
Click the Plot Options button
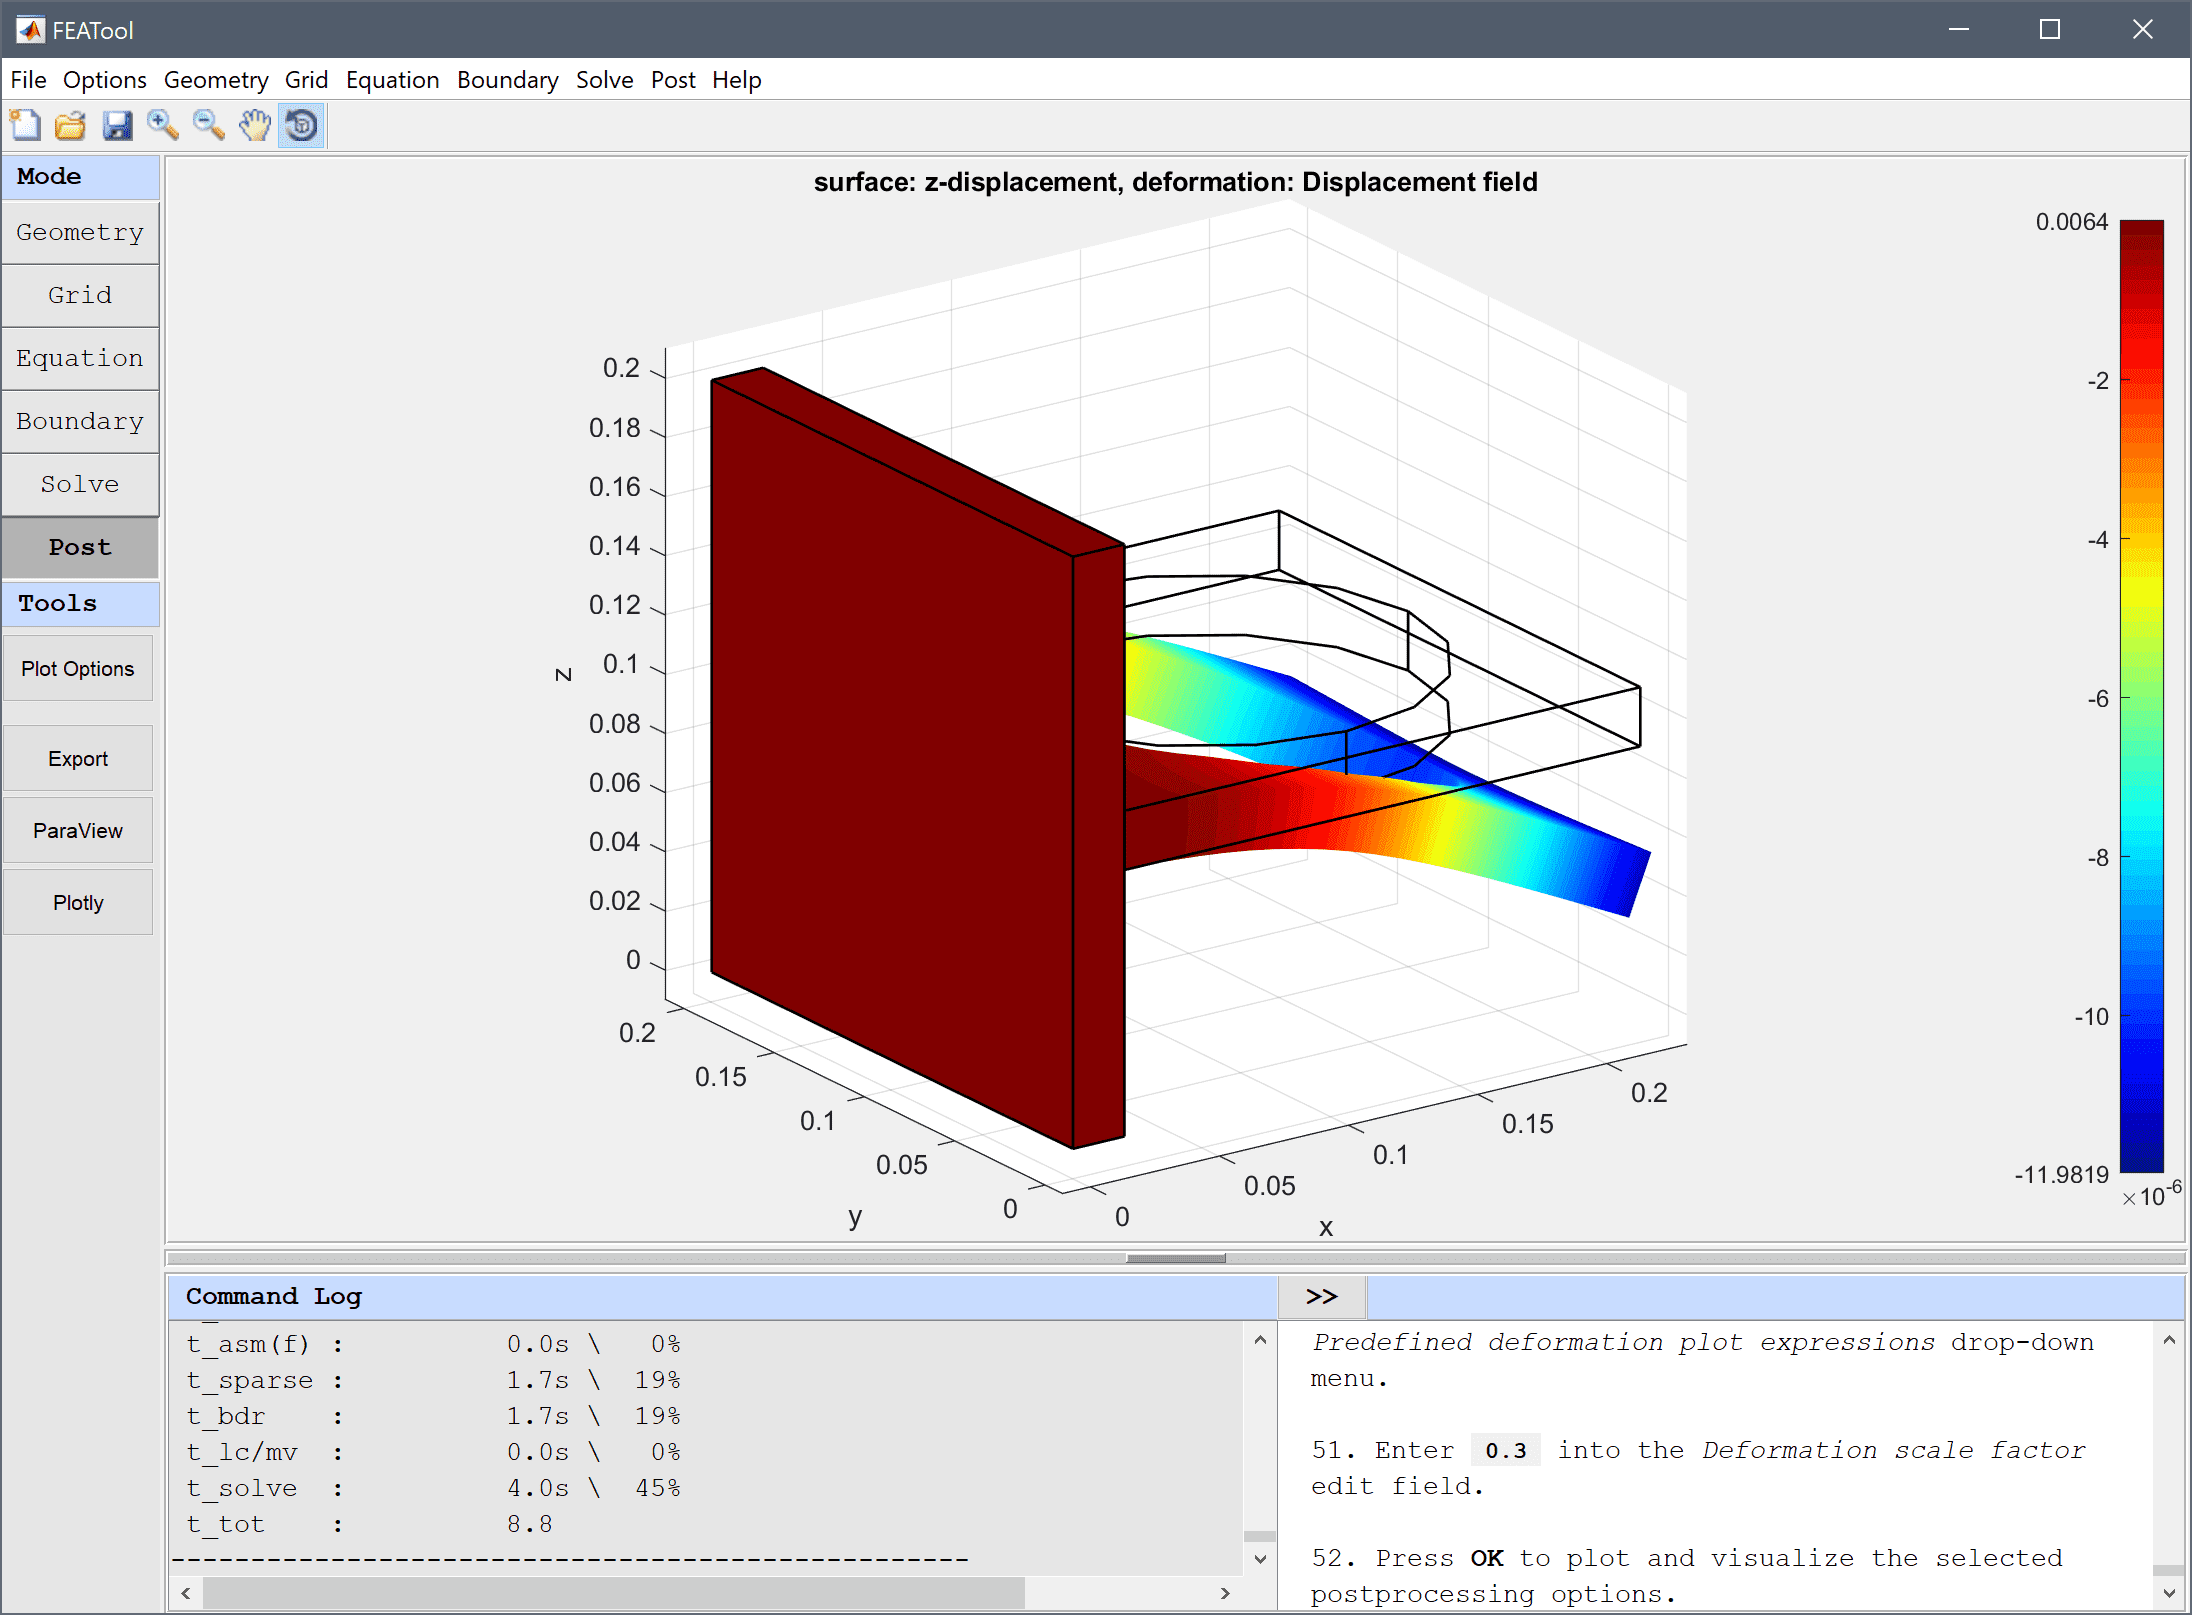[80, 669]
